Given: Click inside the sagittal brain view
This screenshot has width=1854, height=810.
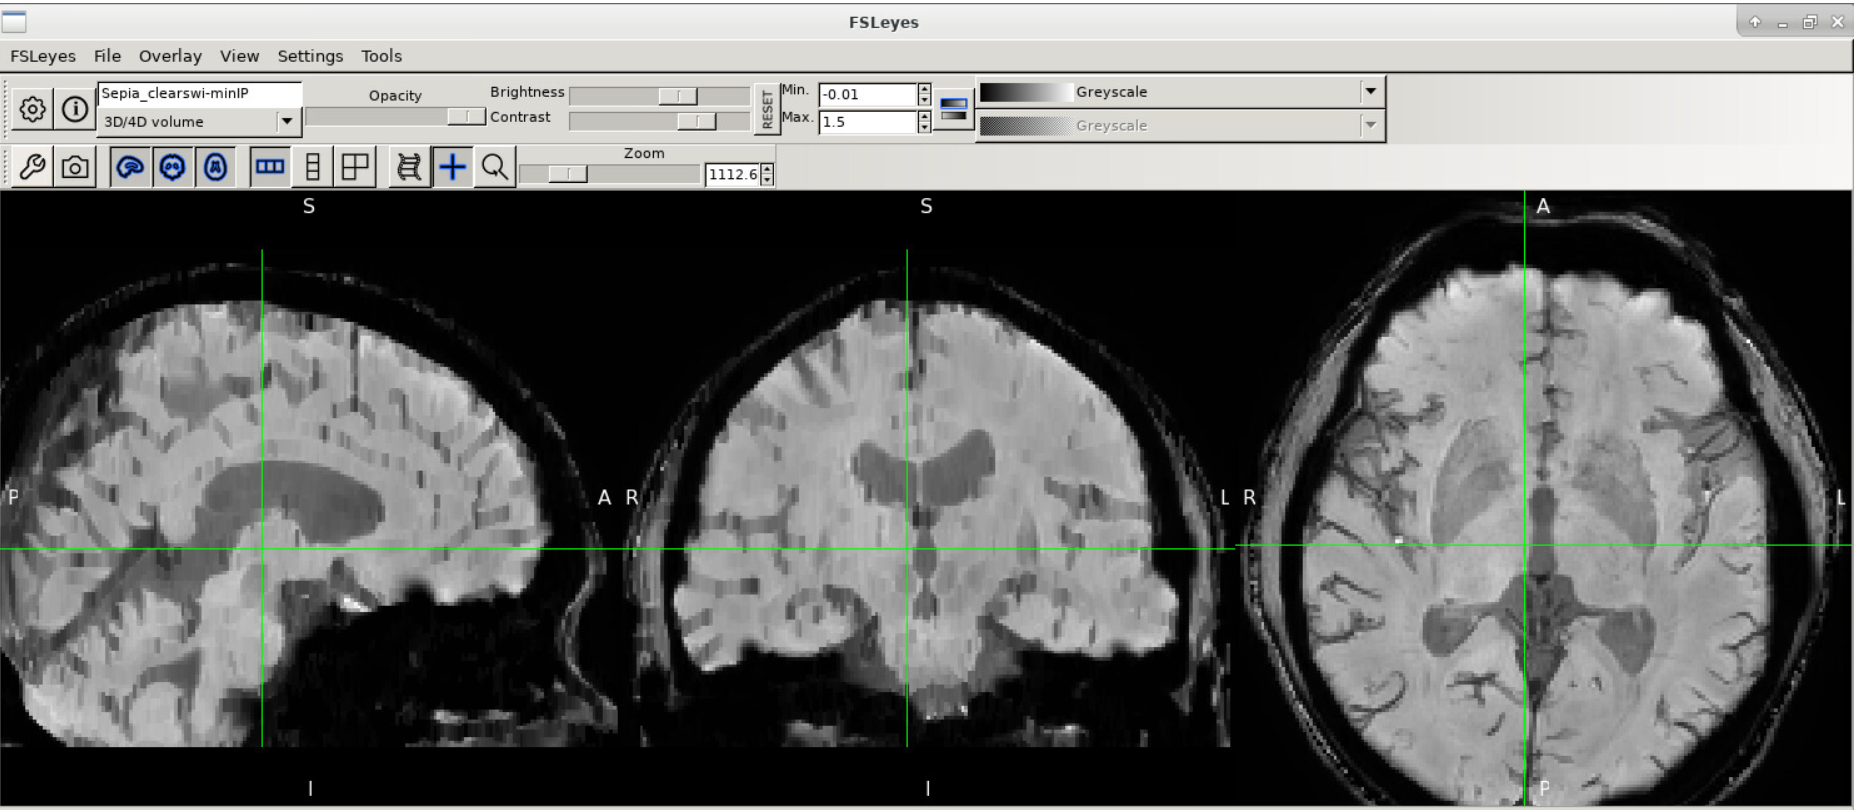Looking at the screenshot, I should click(x=309, y=498).
